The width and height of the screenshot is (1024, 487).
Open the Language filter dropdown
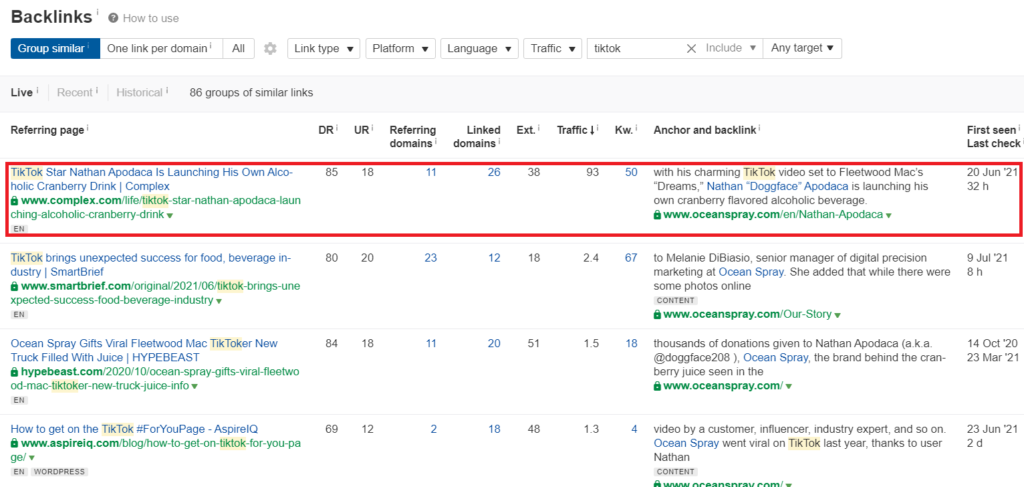point(479,48)
